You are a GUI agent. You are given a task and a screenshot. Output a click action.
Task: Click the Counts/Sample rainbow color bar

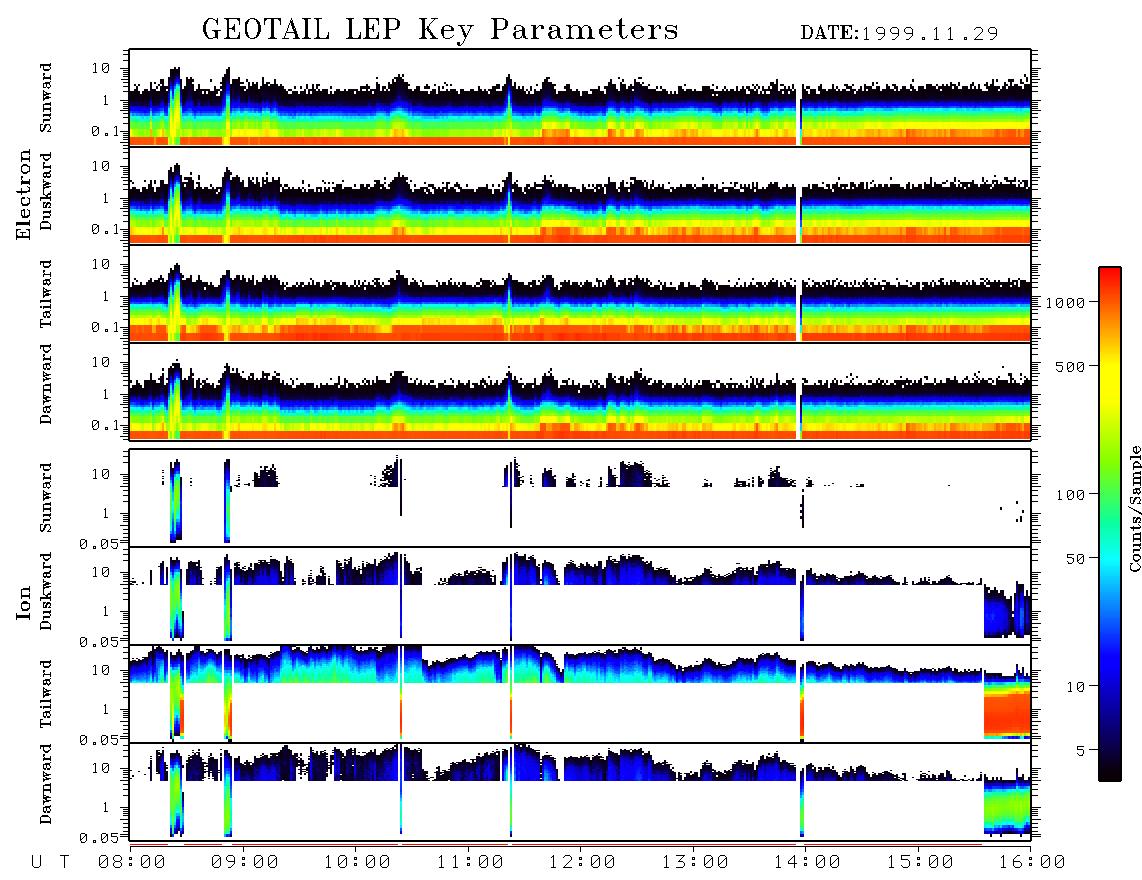pyautogui.click(x=1109, y=524)
